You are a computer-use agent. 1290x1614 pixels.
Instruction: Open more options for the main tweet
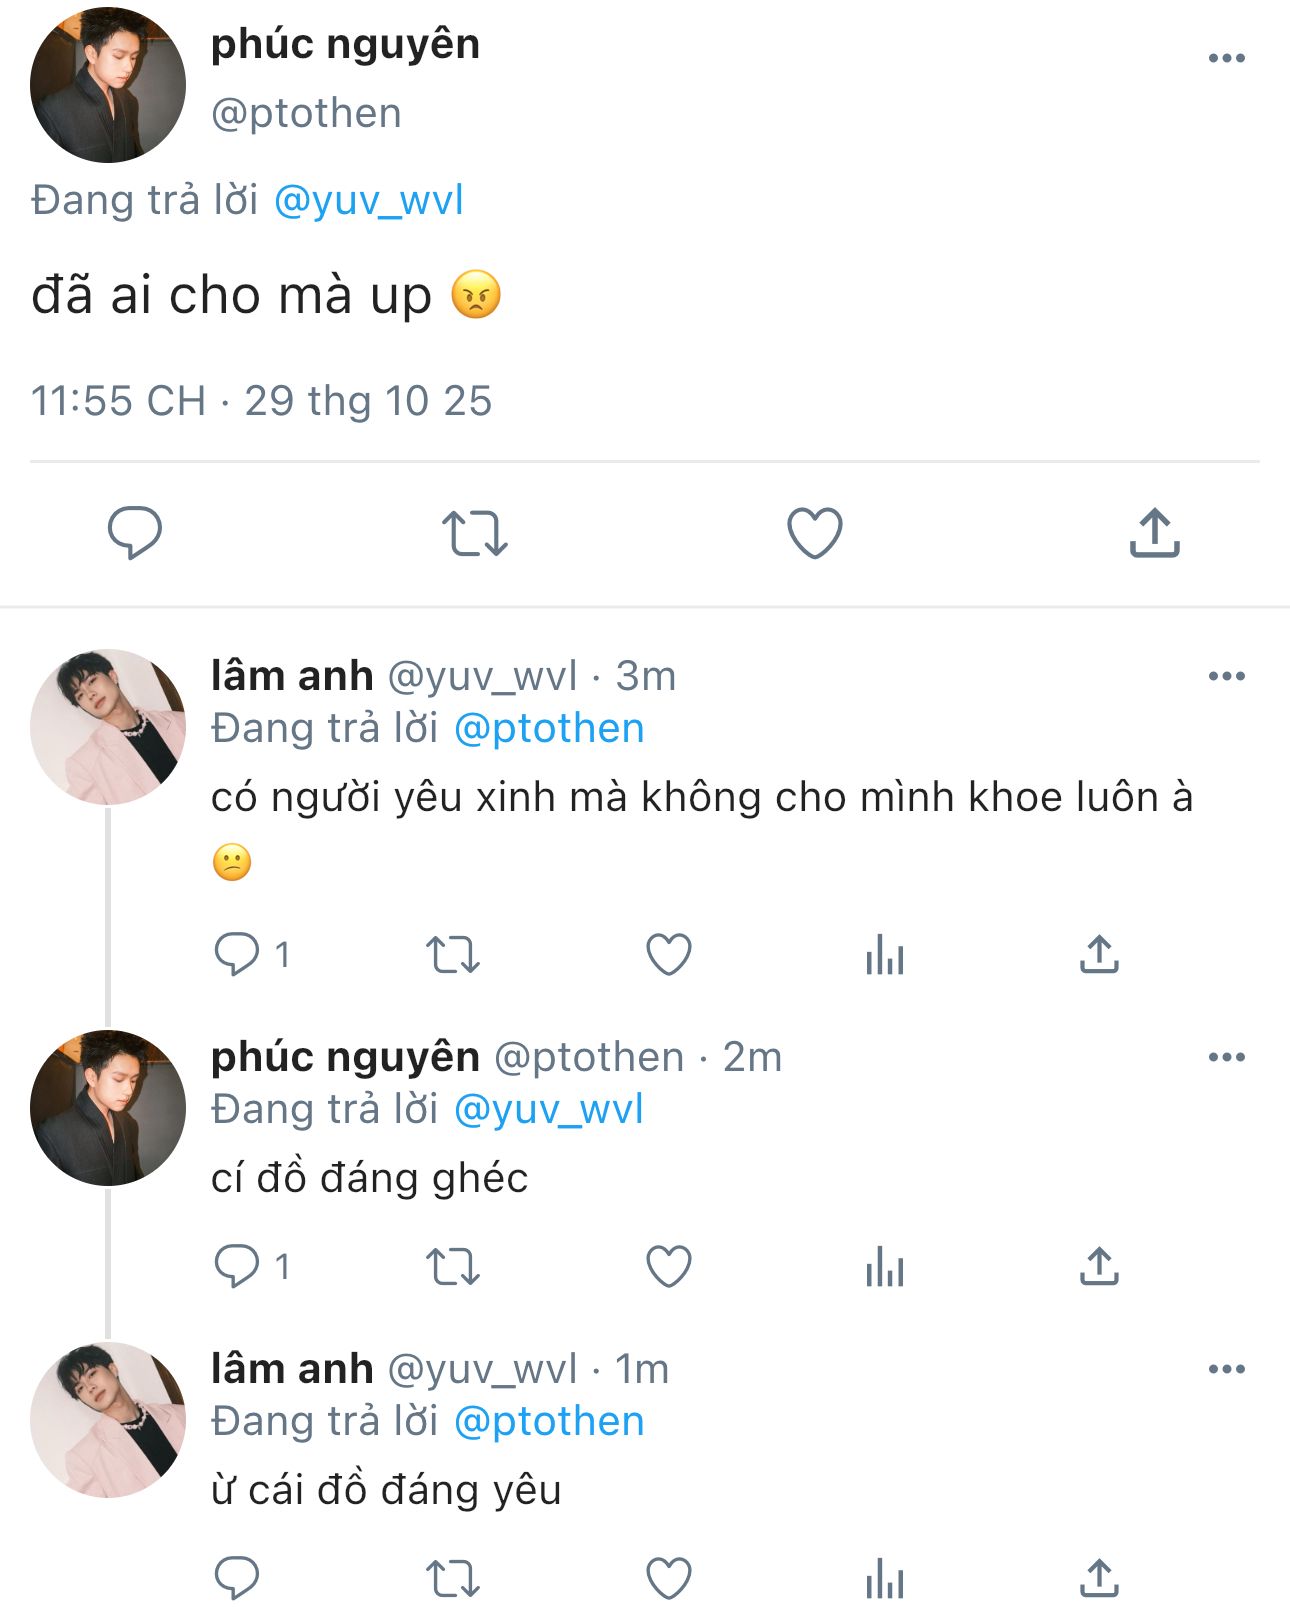pyautogui.click(x=1226, y=58)
